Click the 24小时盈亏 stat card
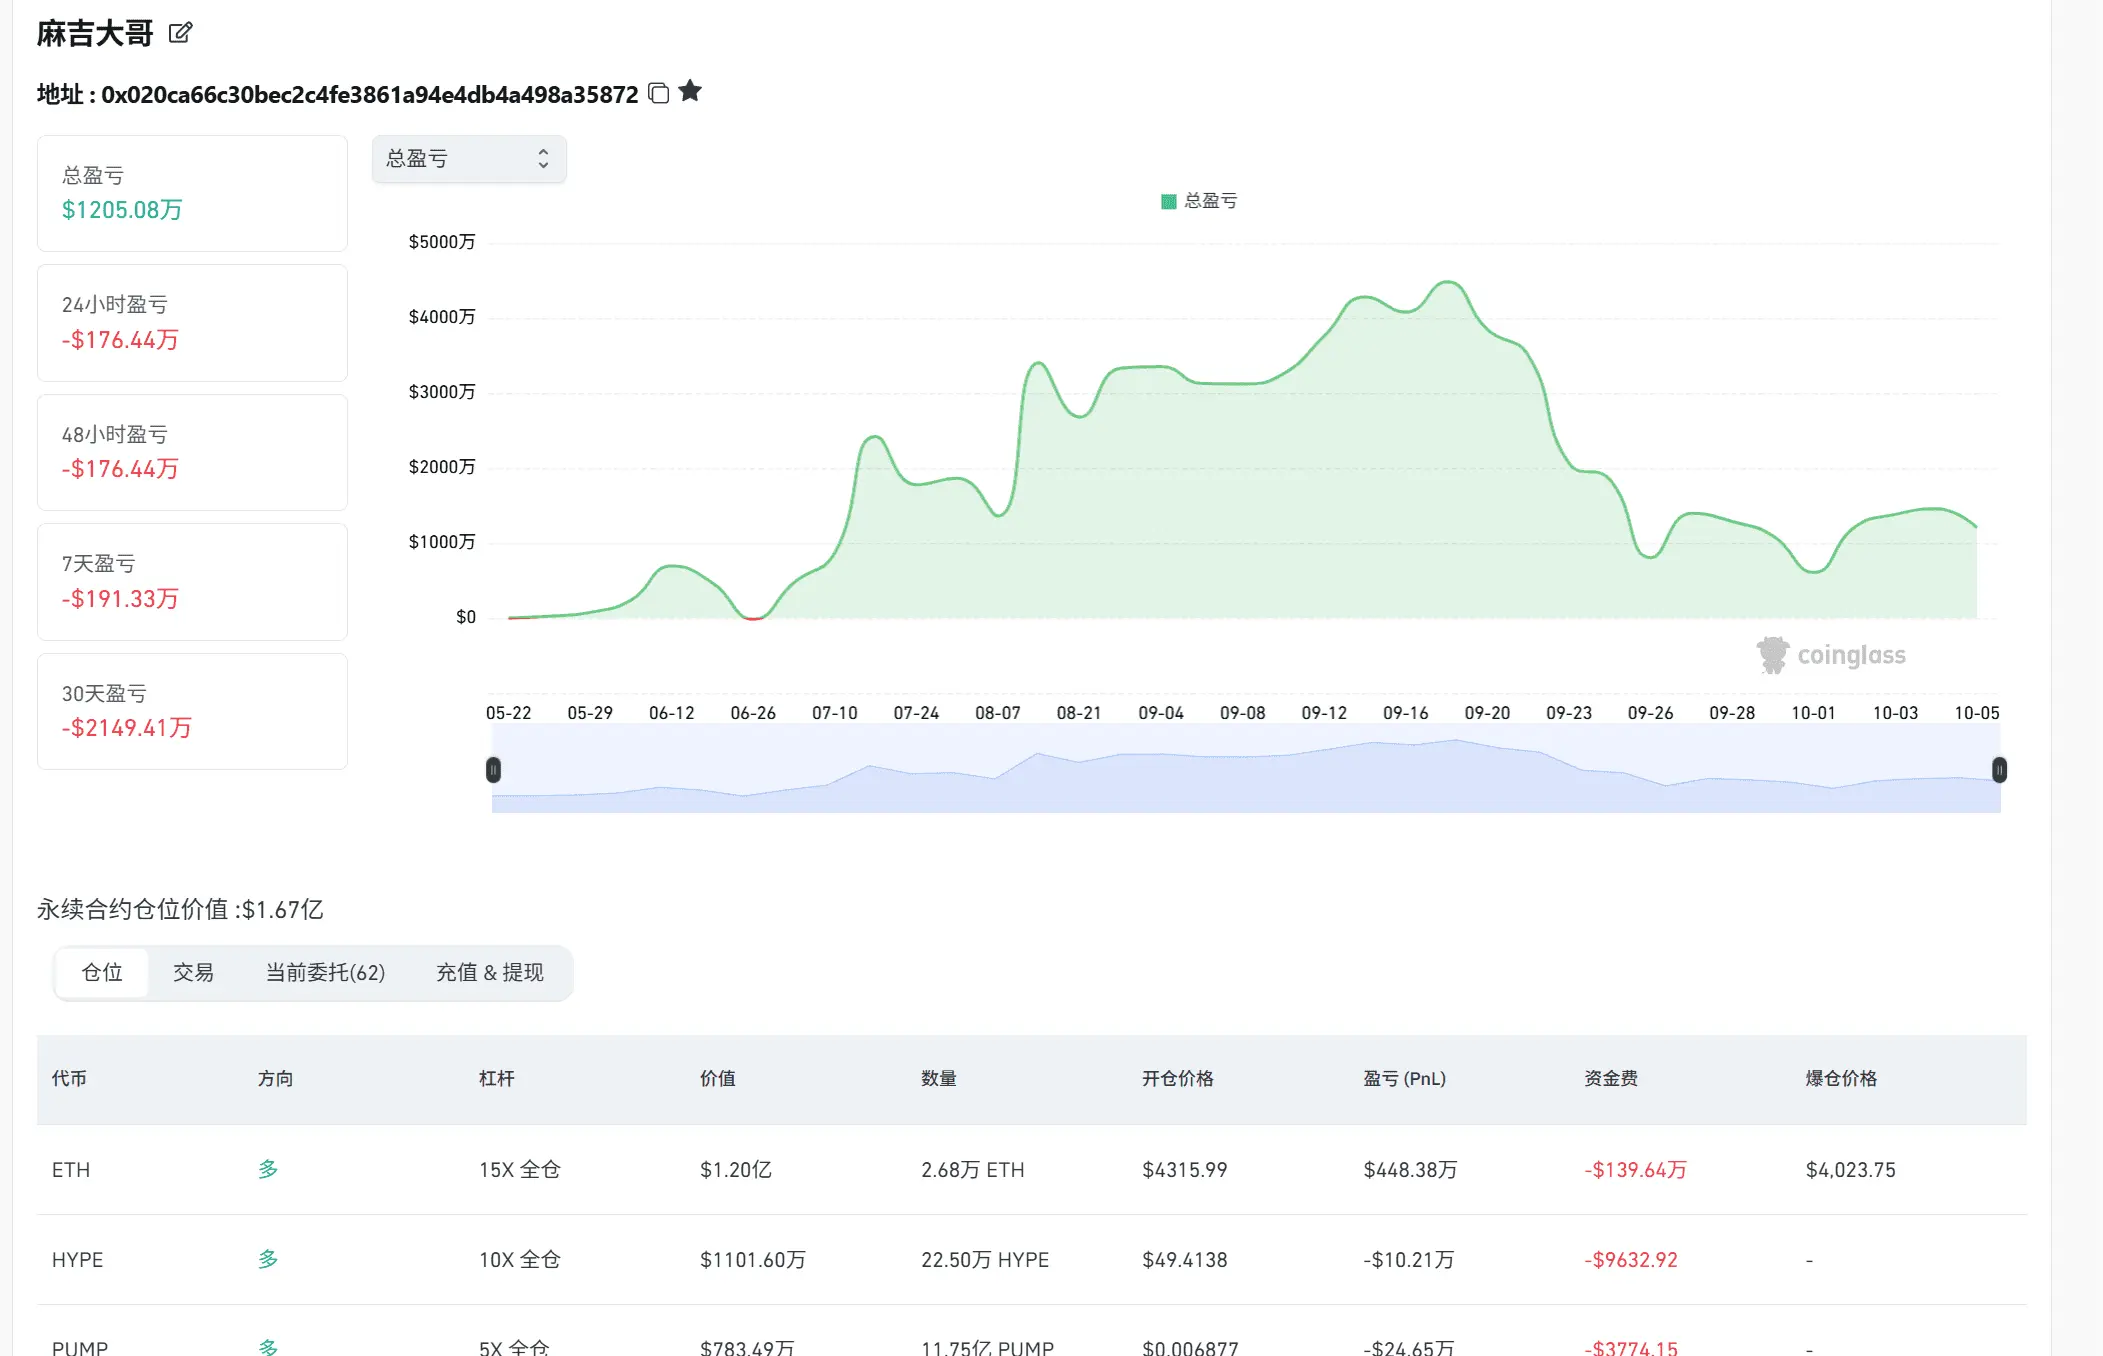Screen dimensions: 2103x1356 (192, 323)
